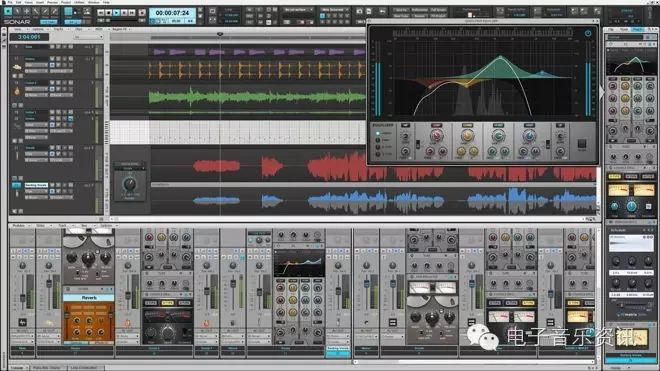Toggle the red low band enable button
The image size is (660, 371).
tap(436, 125)
